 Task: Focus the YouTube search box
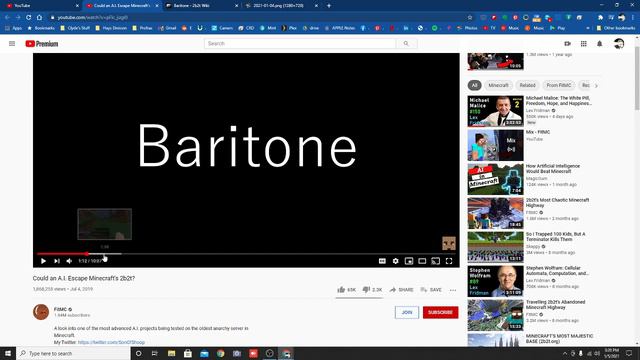point(300,44)
